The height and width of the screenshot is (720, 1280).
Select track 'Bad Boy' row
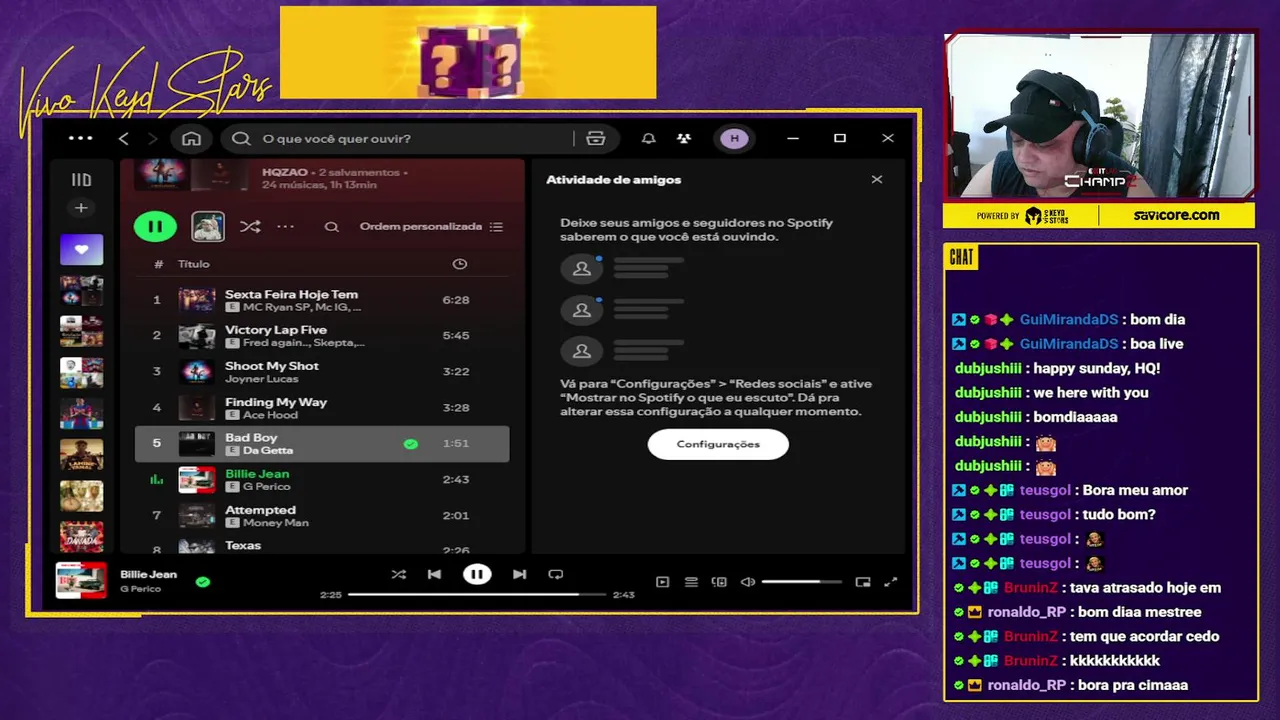coord(322,444)
